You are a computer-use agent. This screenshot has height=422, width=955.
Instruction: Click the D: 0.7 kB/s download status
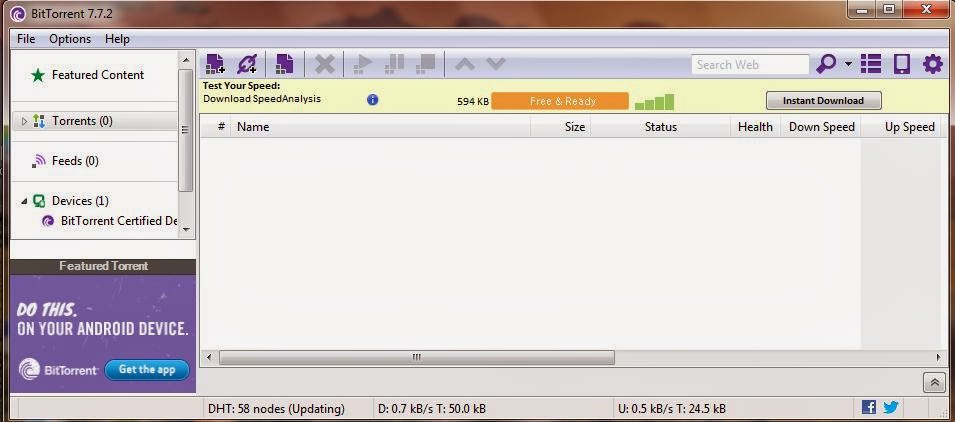click(432, 409)
